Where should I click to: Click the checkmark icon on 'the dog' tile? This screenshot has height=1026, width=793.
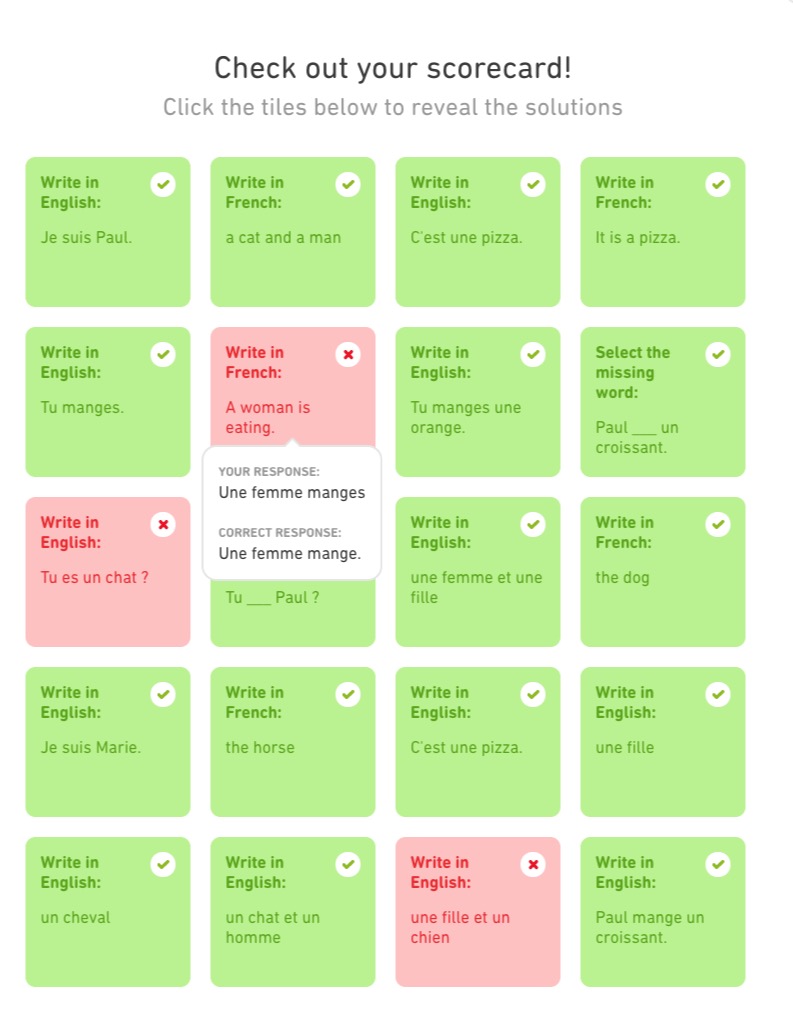click(718, 524)
